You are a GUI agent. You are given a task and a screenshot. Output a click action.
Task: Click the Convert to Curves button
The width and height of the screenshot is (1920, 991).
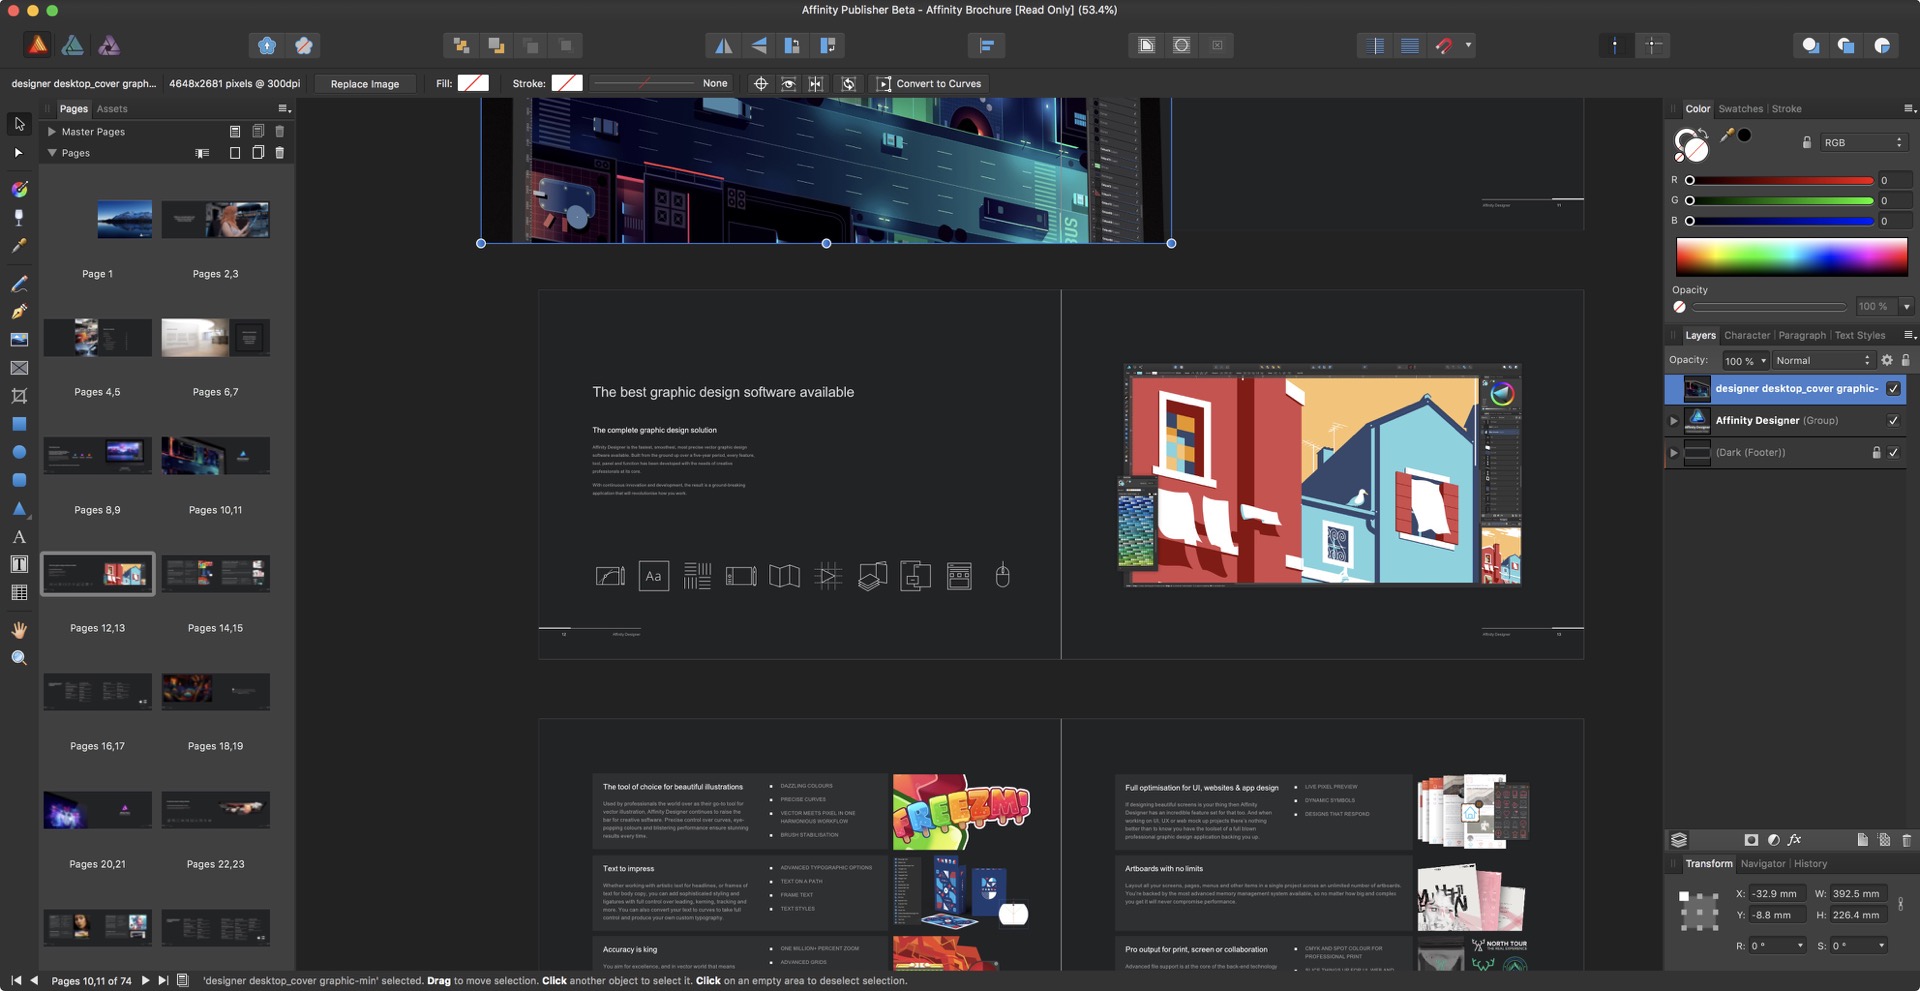point(929,84)
